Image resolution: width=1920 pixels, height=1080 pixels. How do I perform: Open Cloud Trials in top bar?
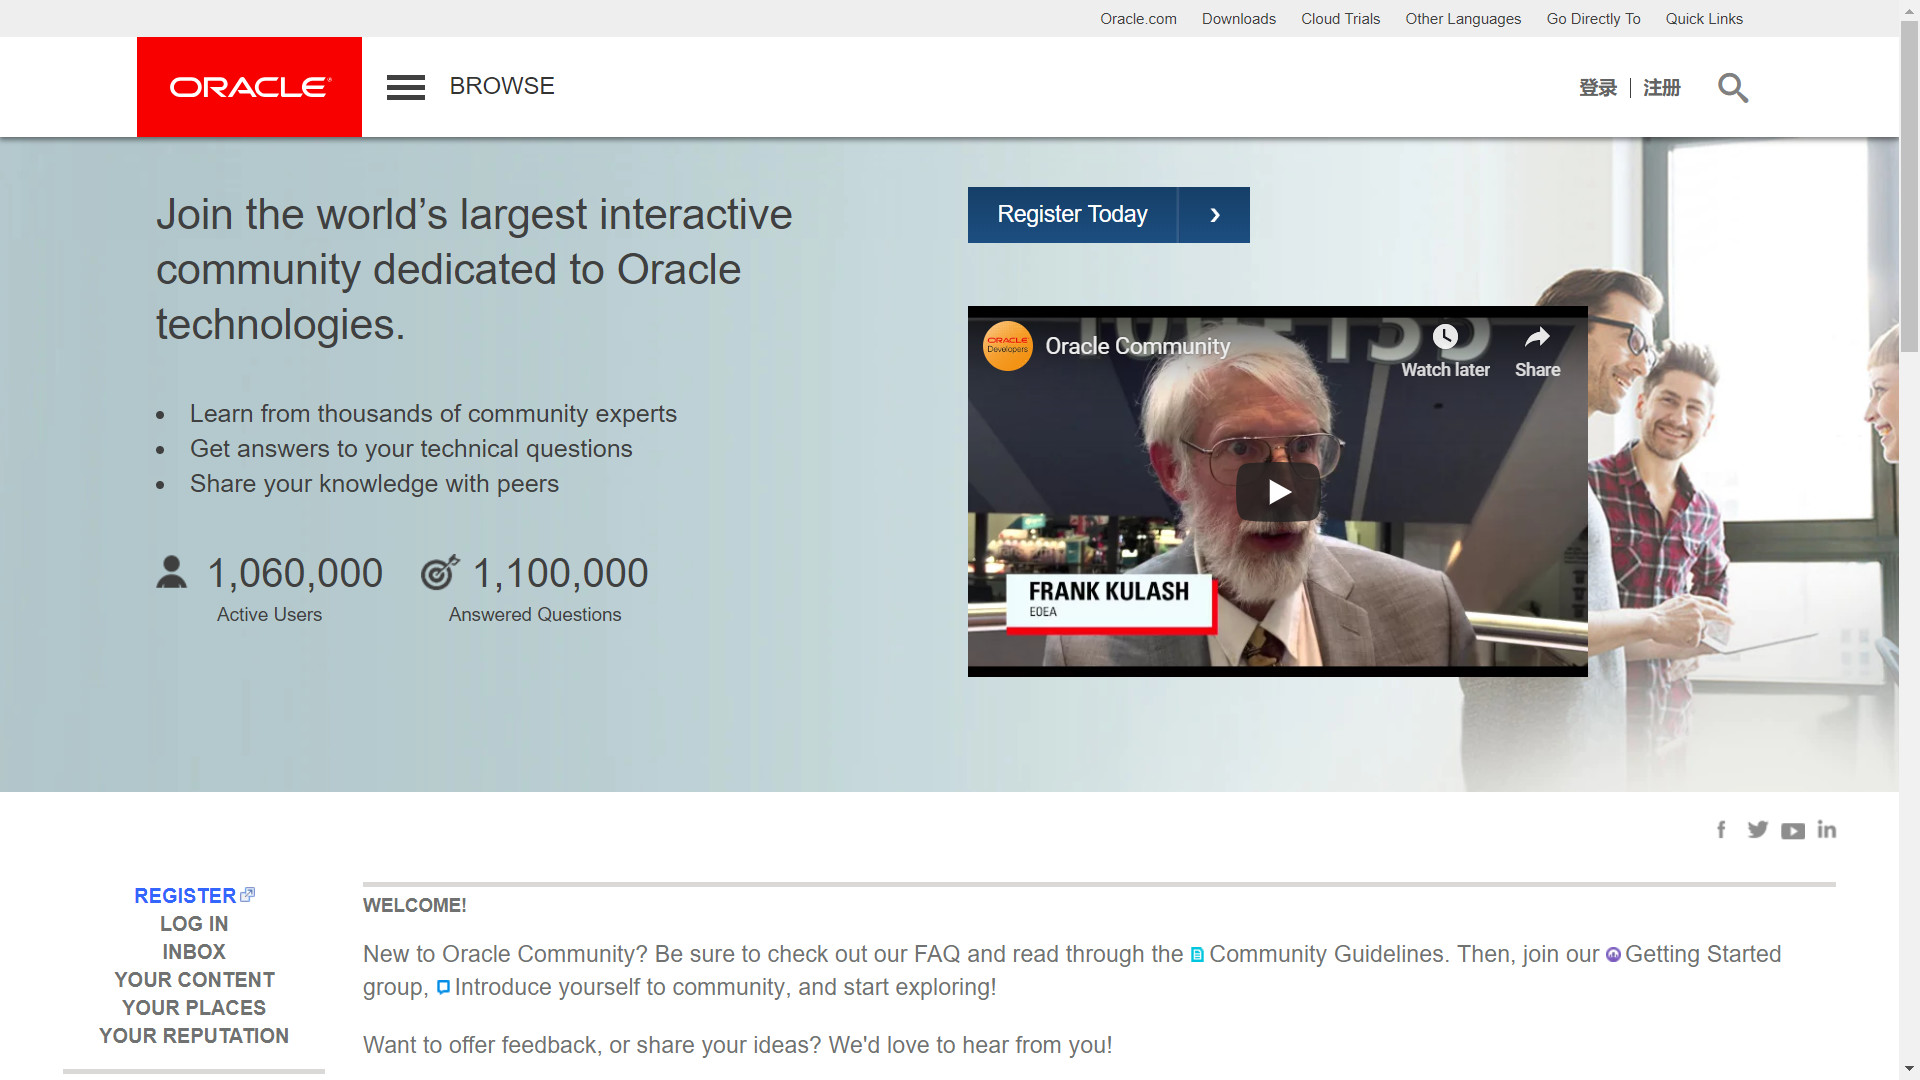coord(1340,19)
